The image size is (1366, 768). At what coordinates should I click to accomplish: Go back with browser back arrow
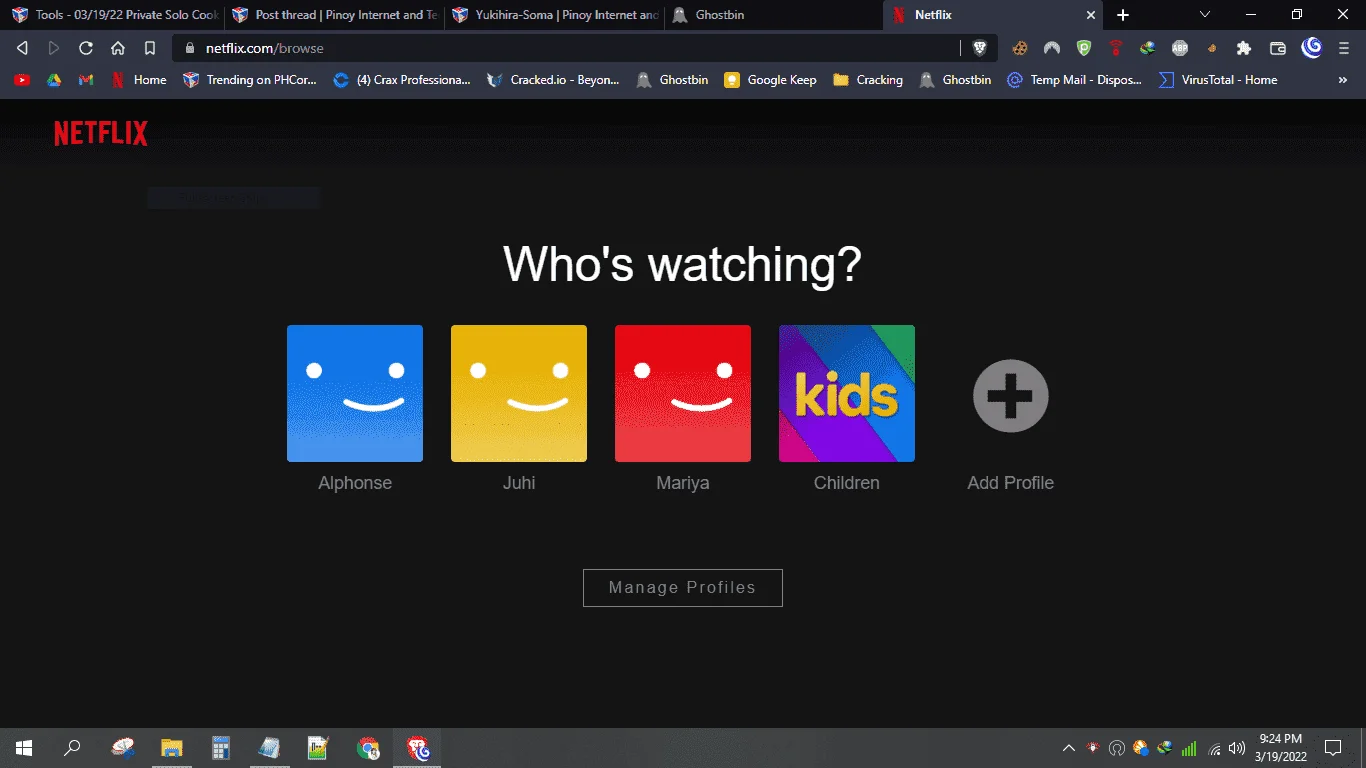[22, 48]
